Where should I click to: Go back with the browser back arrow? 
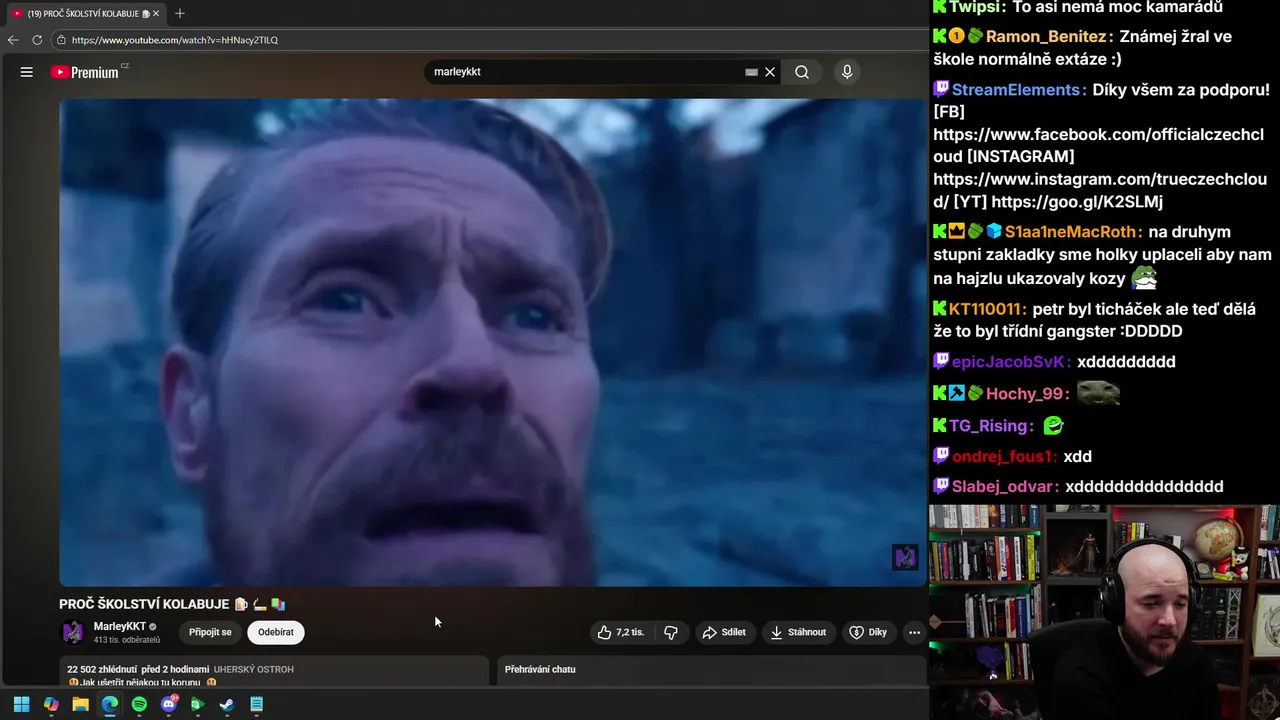(x=13, y=40)
